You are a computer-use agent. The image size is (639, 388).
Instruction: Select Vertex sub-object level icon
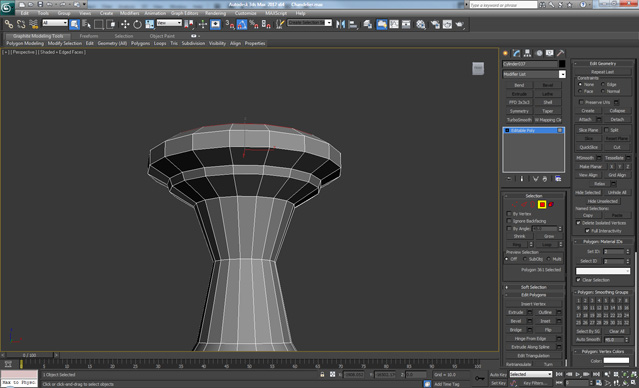coord(515,205)
